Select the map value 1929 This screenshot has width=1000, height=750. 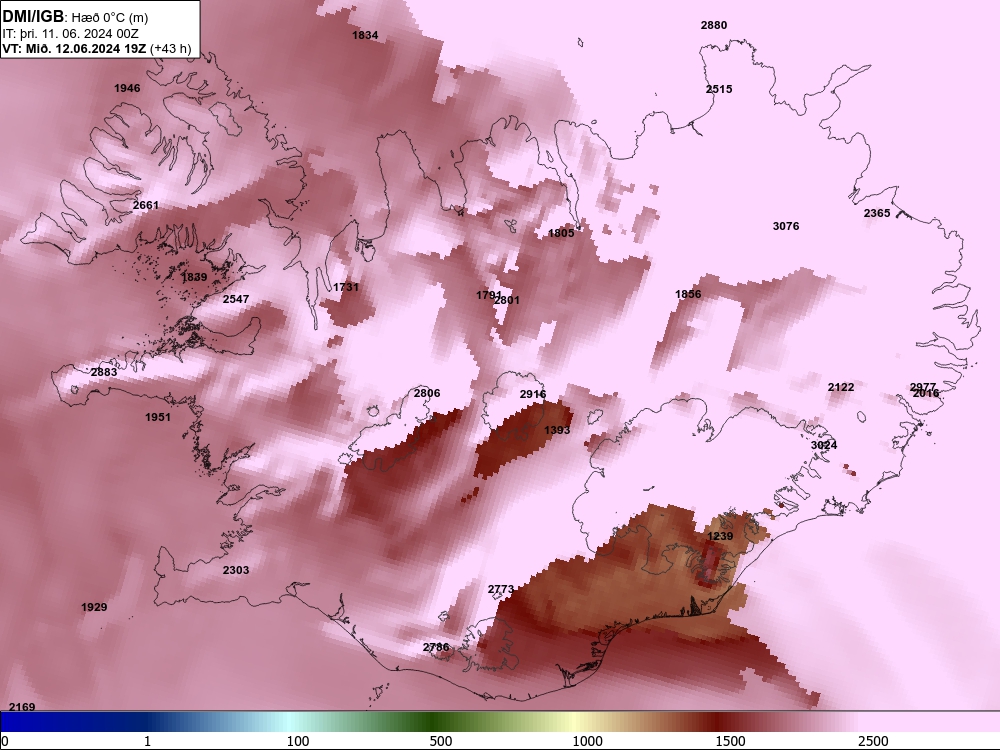tap(94, 607)
